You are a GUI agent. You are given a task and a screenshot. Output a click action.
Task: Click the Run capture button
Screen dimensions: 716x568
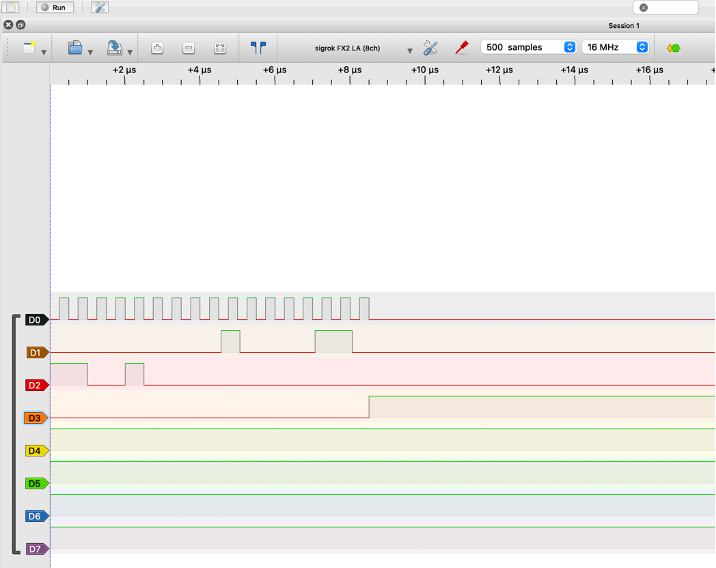point(55,7)
